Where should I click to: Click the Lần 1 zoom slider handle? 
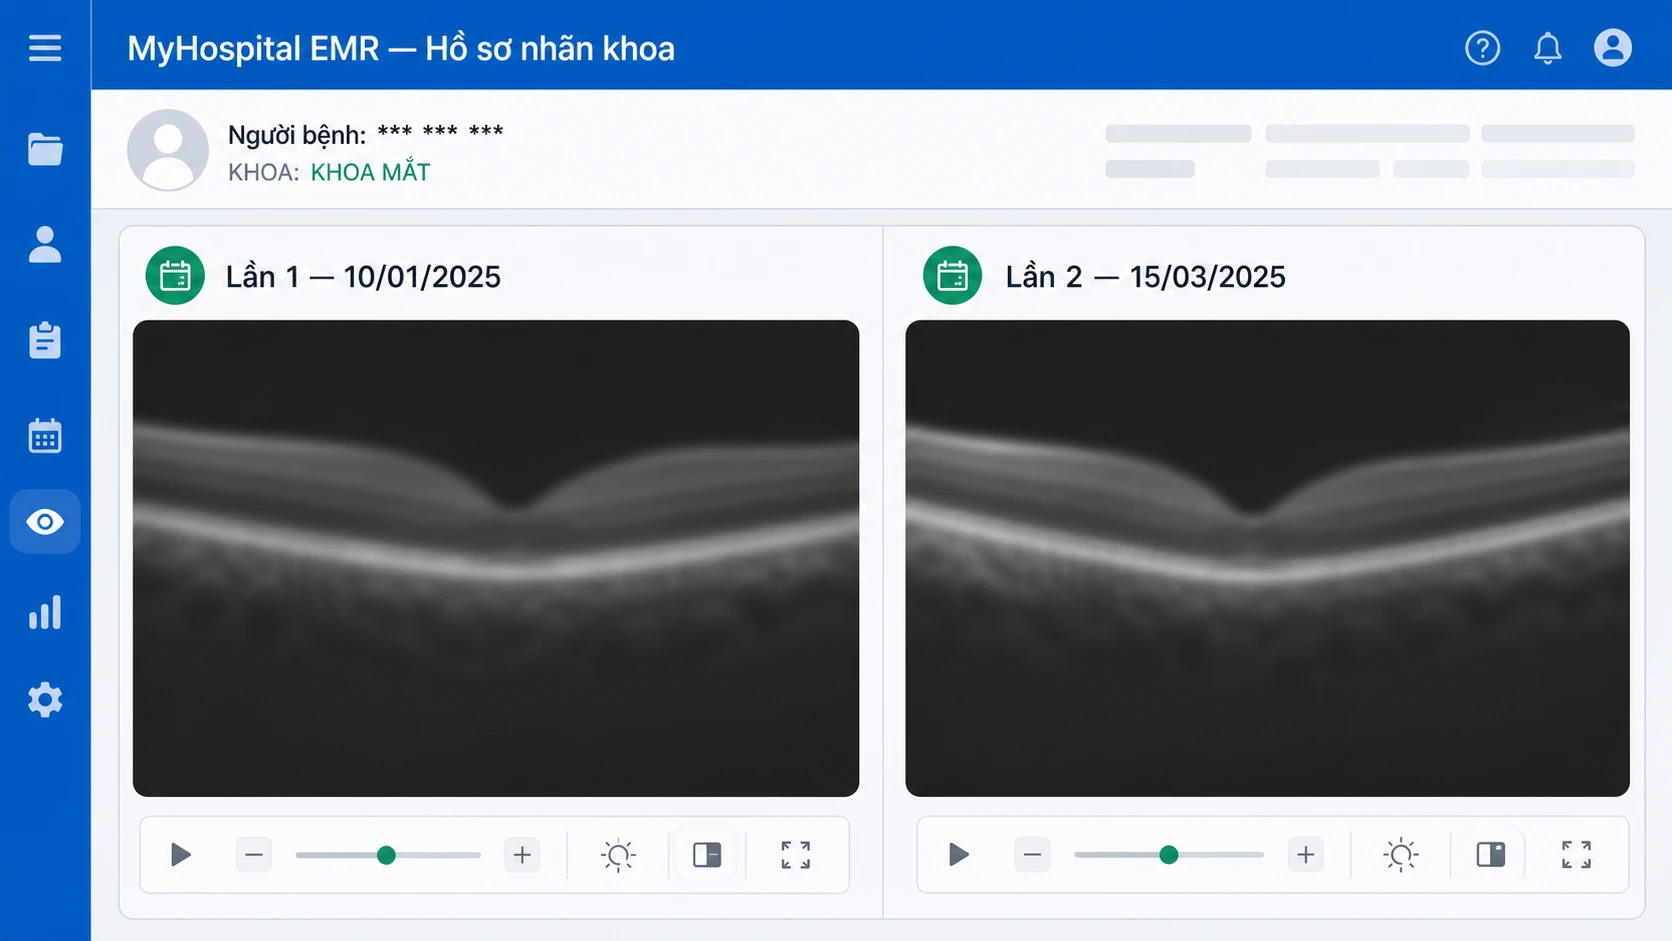pos(386,855)
